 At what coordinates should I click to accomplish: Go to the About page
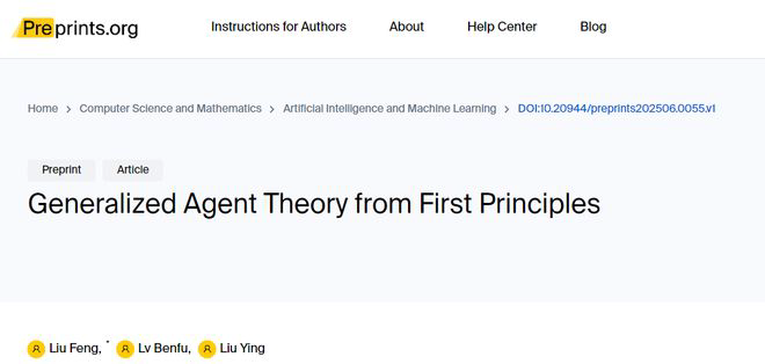point(406,26)
